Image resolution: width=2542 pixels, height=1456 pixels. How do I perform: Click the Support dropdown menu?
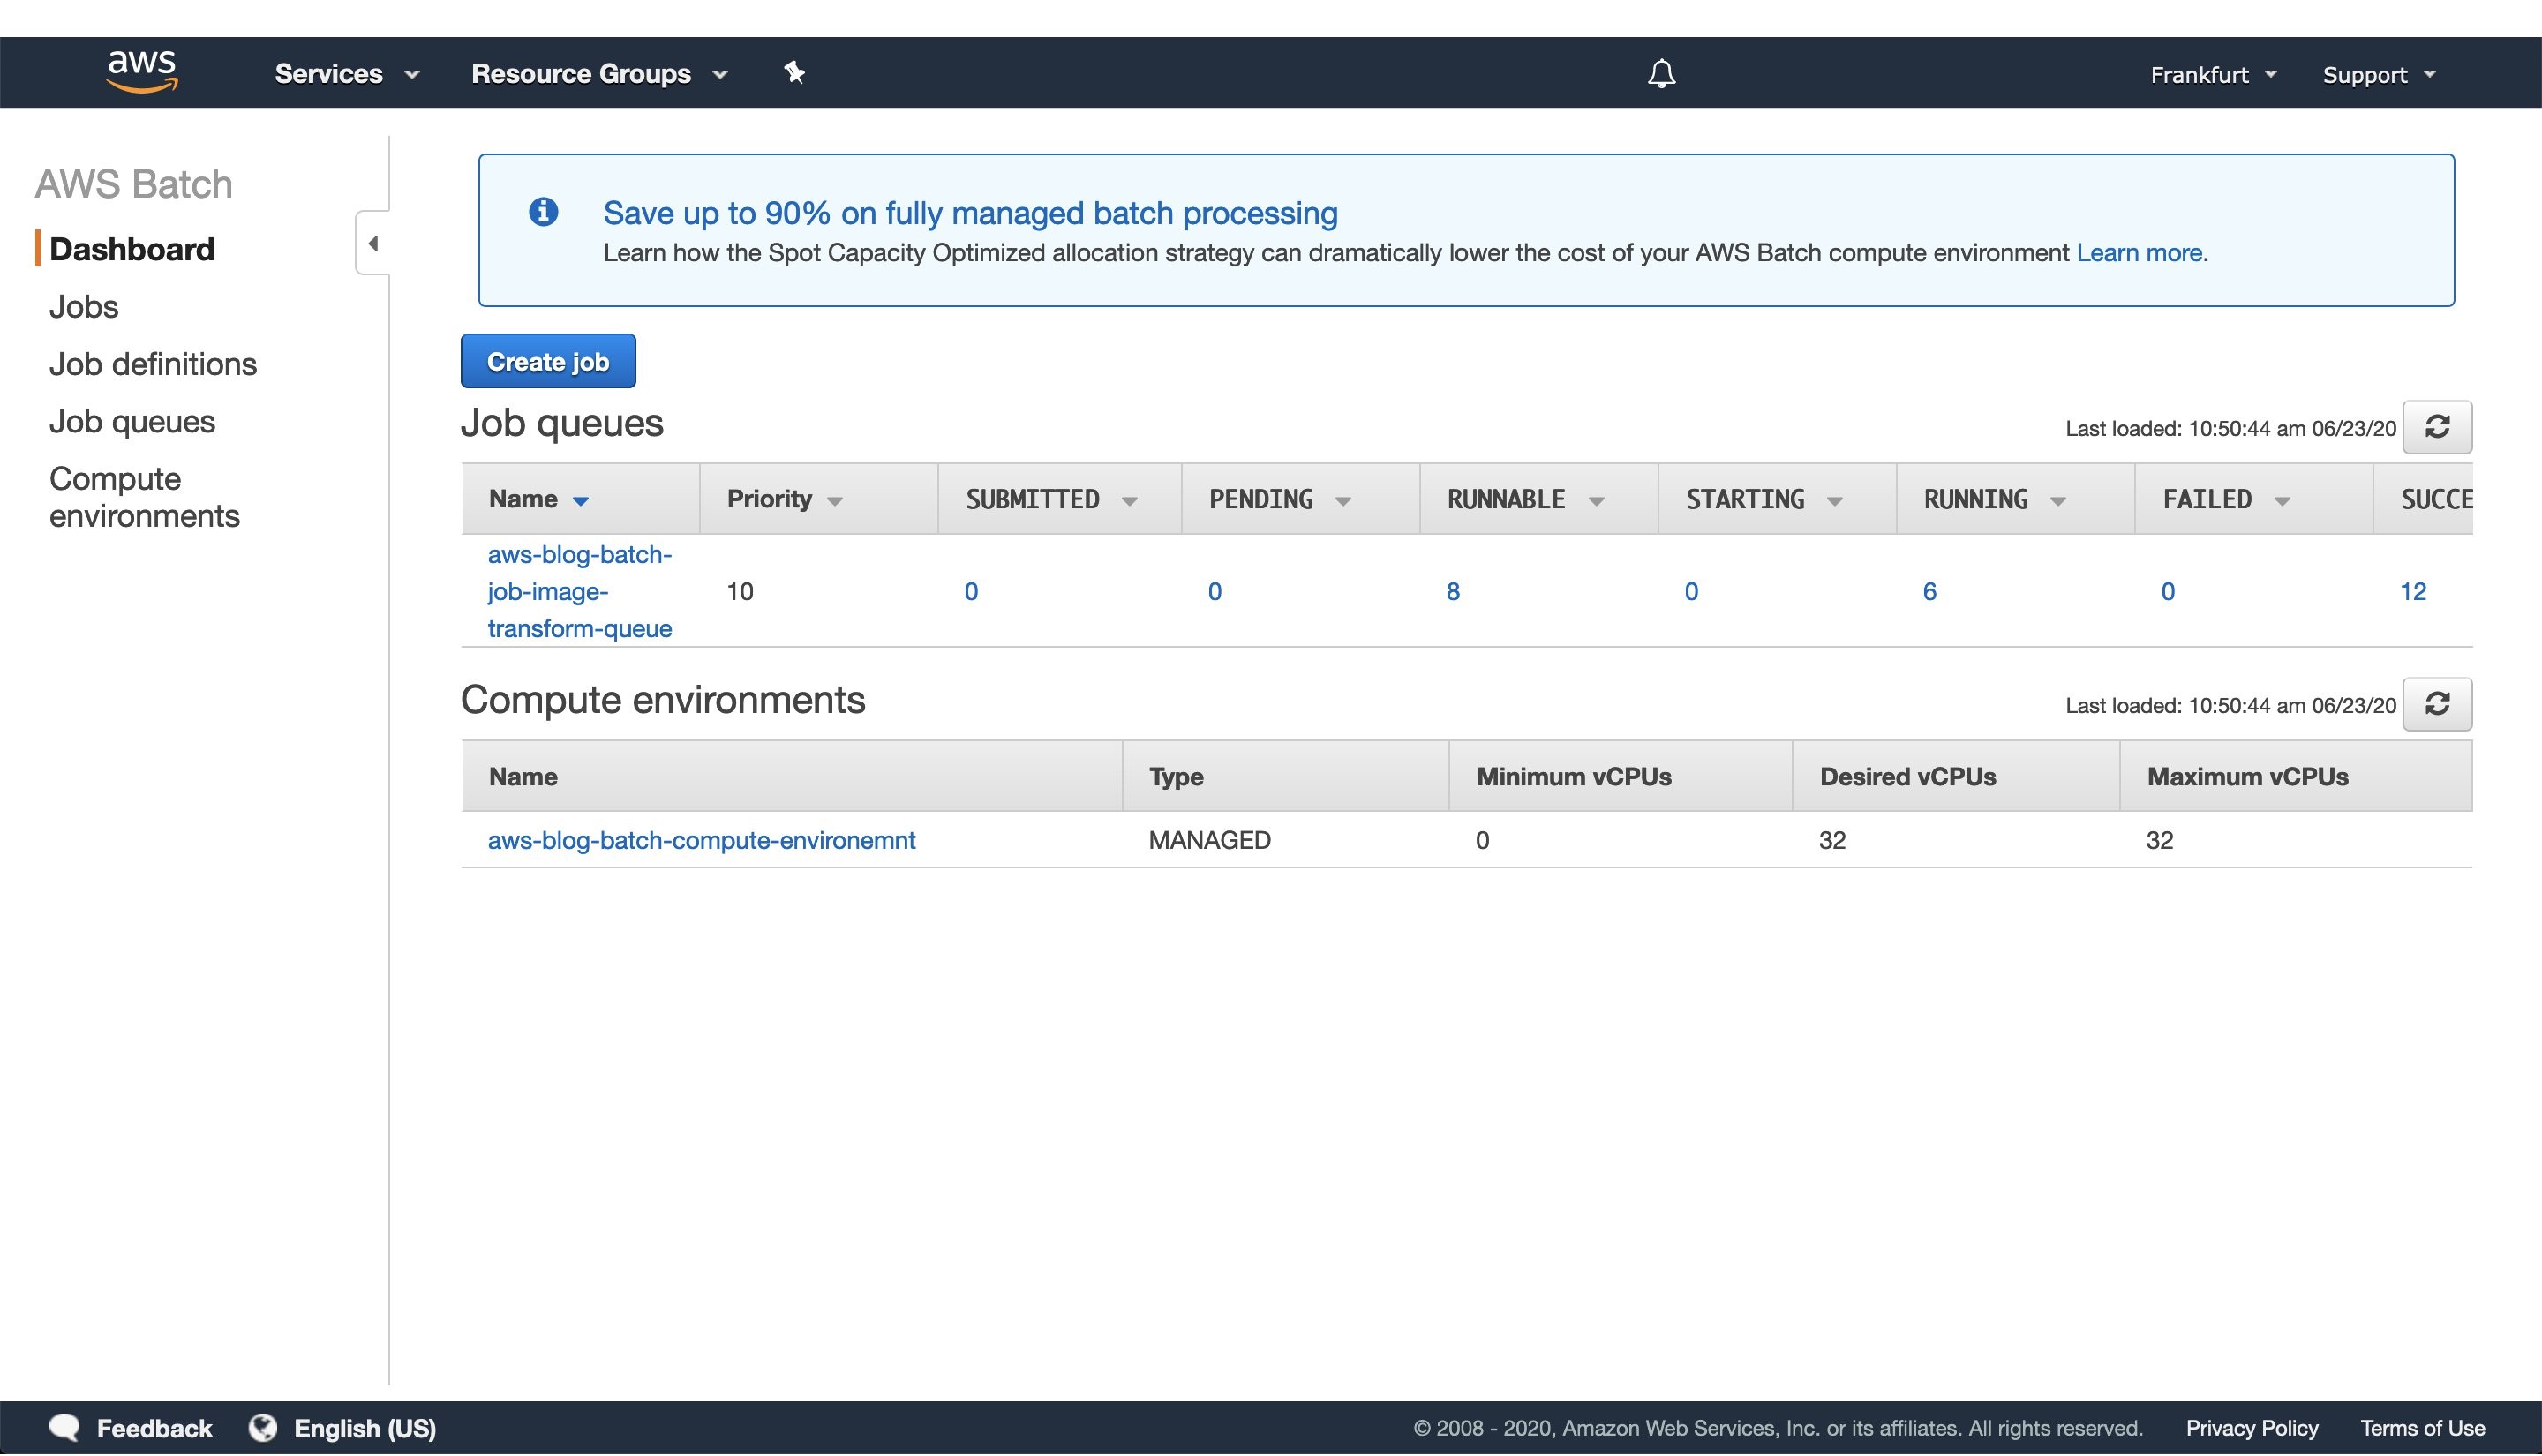(x=2376, y=73)
